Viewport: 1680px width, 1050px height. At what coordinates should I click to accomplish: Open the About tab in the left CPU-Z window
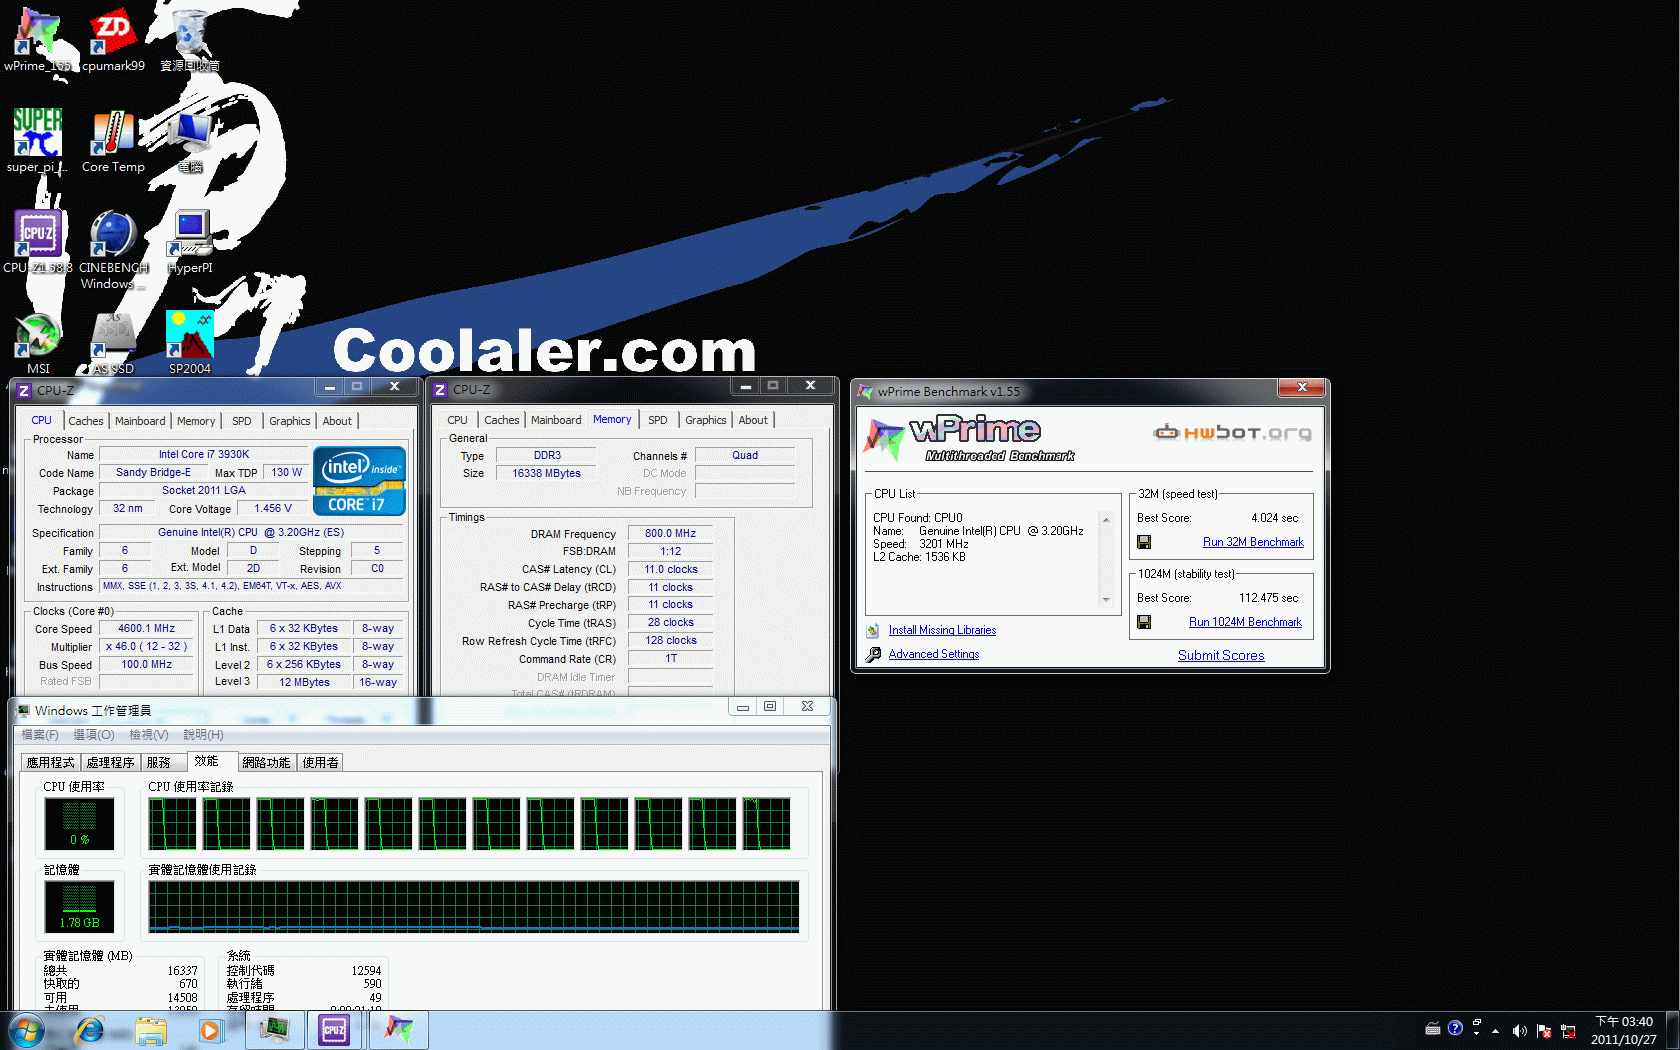[x=337, y=421]
